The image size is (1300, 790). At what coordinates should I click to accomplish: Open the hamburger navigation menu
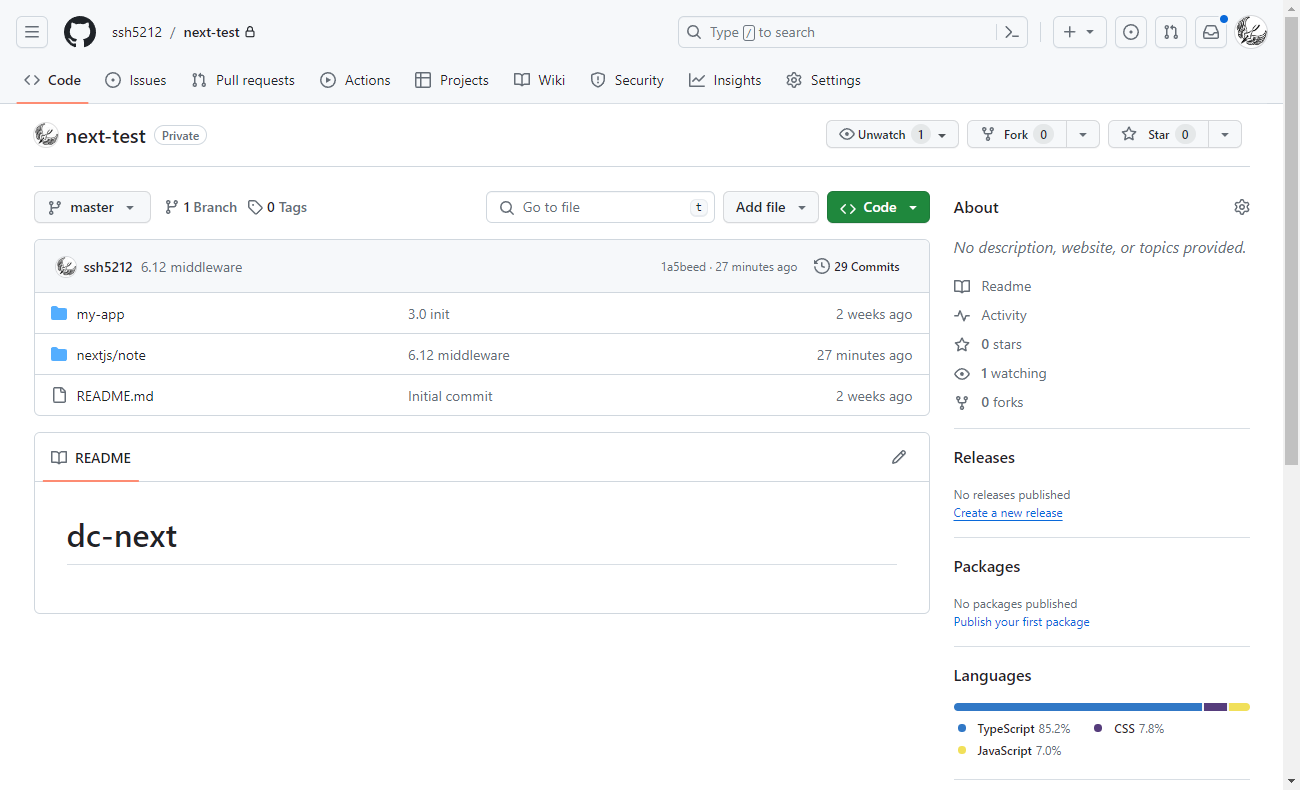[x=32, y=32]
